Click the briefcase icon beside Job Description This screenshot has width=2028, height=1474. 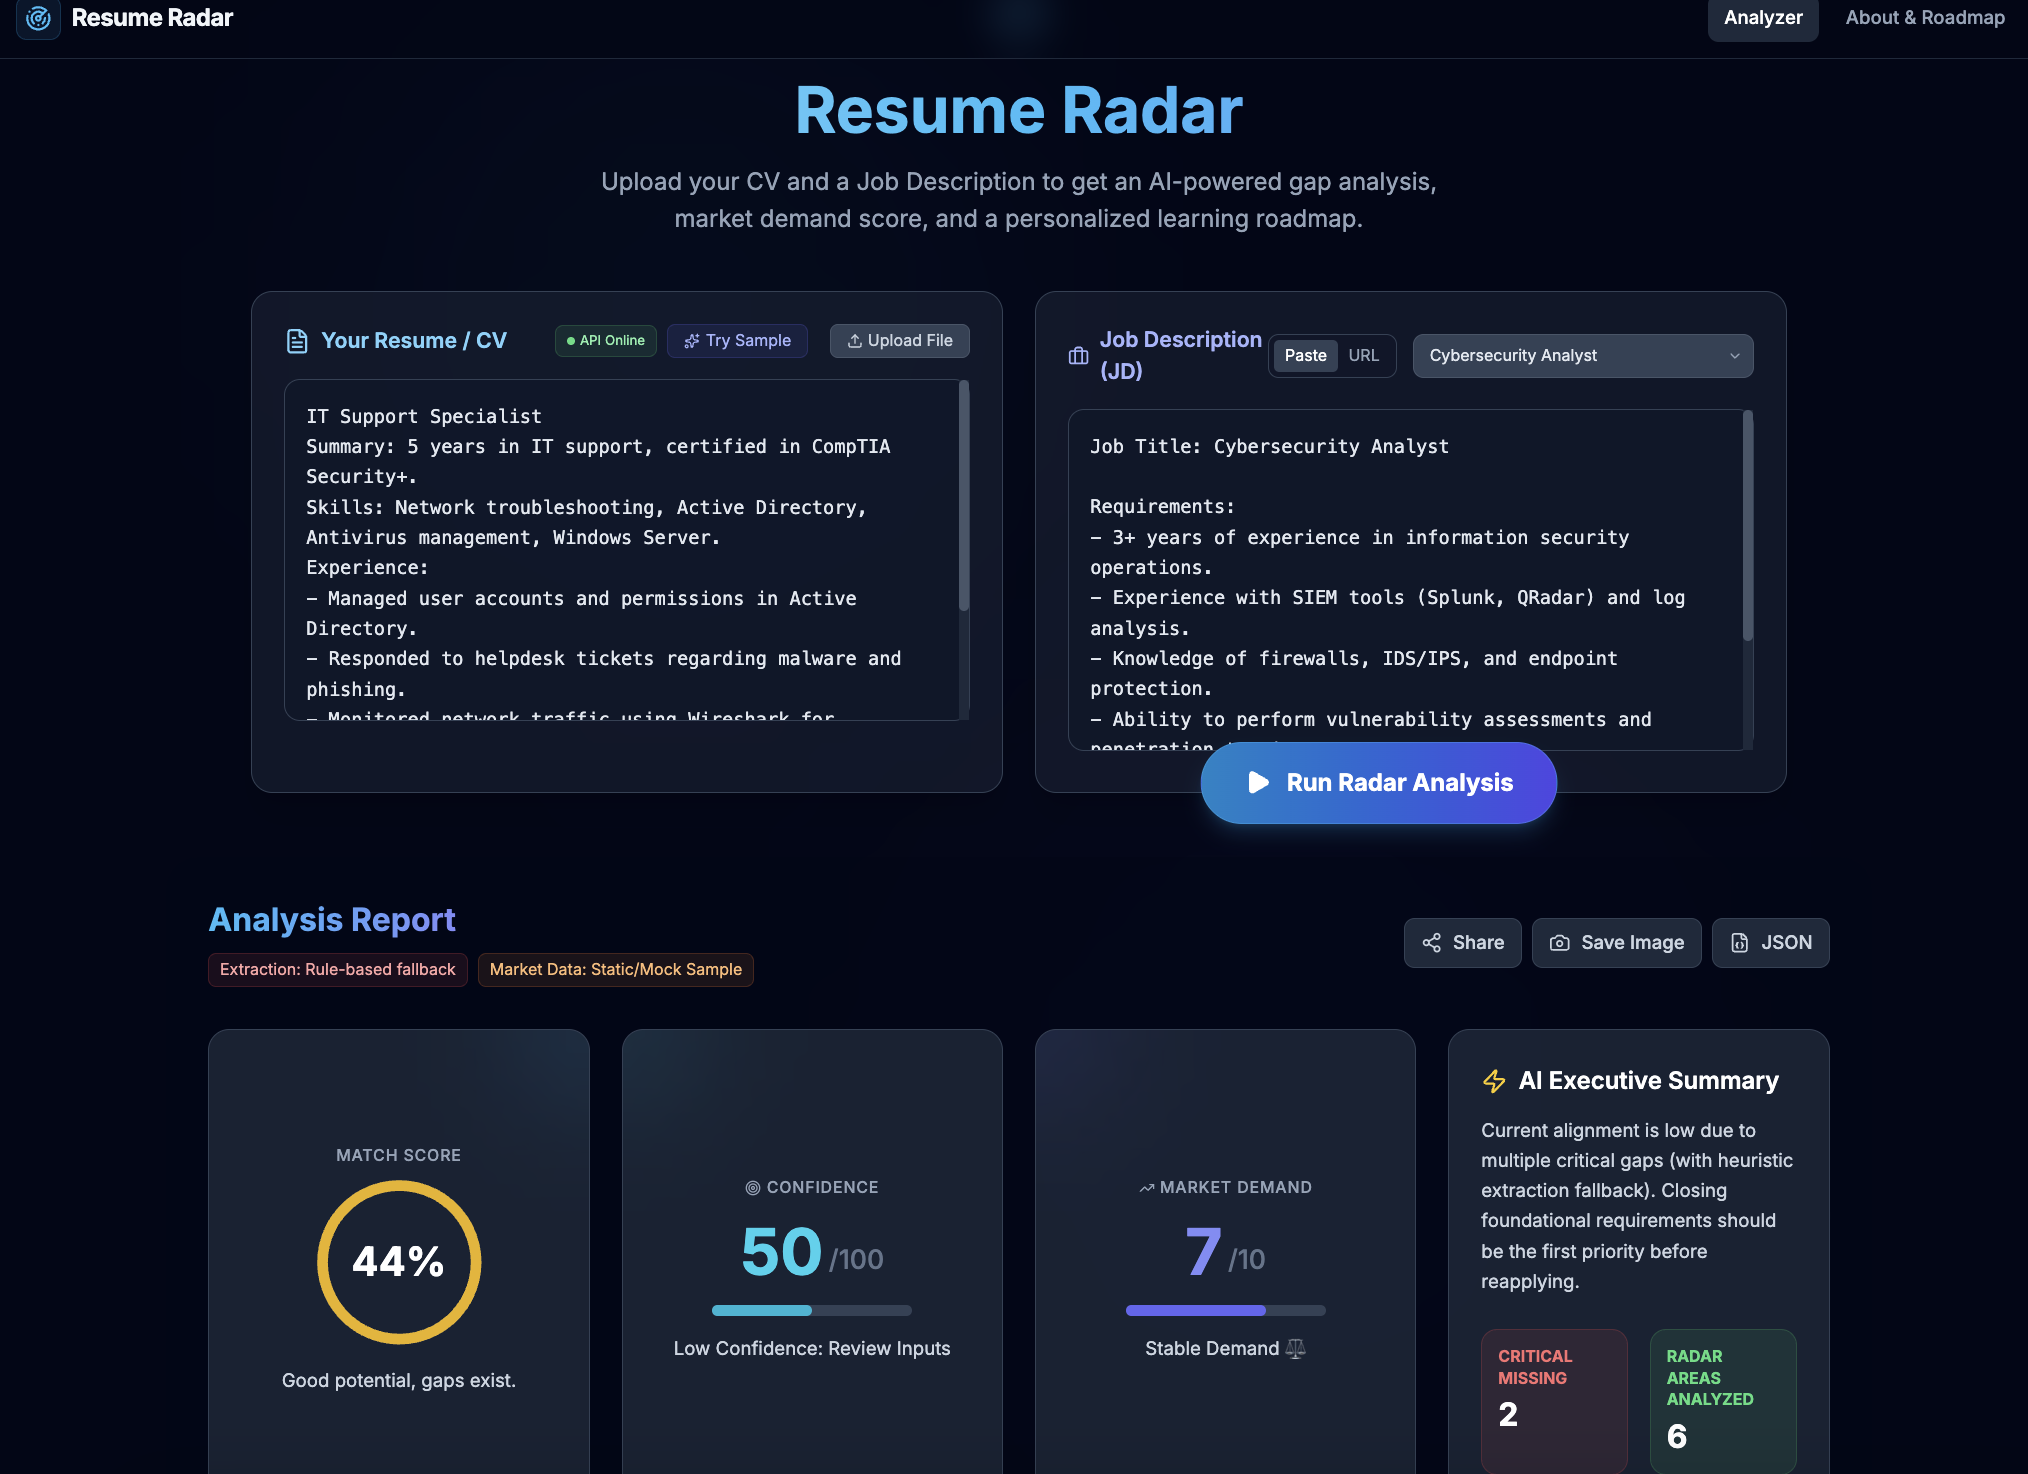point(1078,356)
